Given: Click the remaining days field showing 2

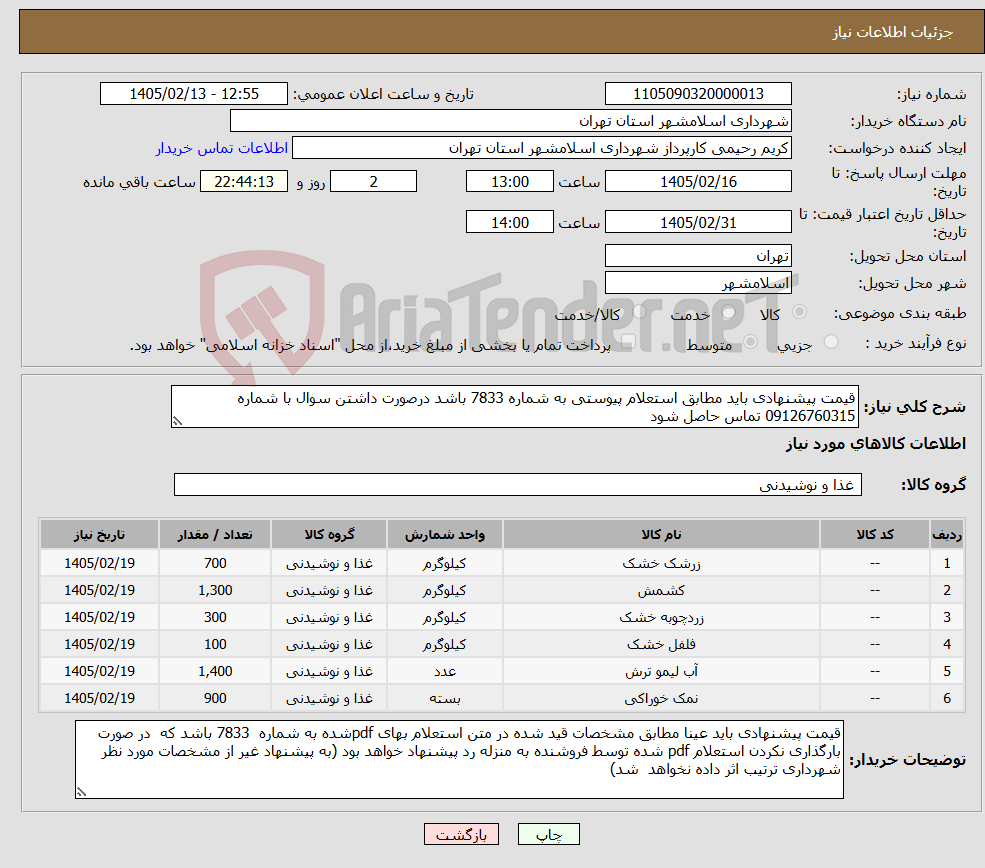Looking at the screenshot, I should tap(373, 182).
